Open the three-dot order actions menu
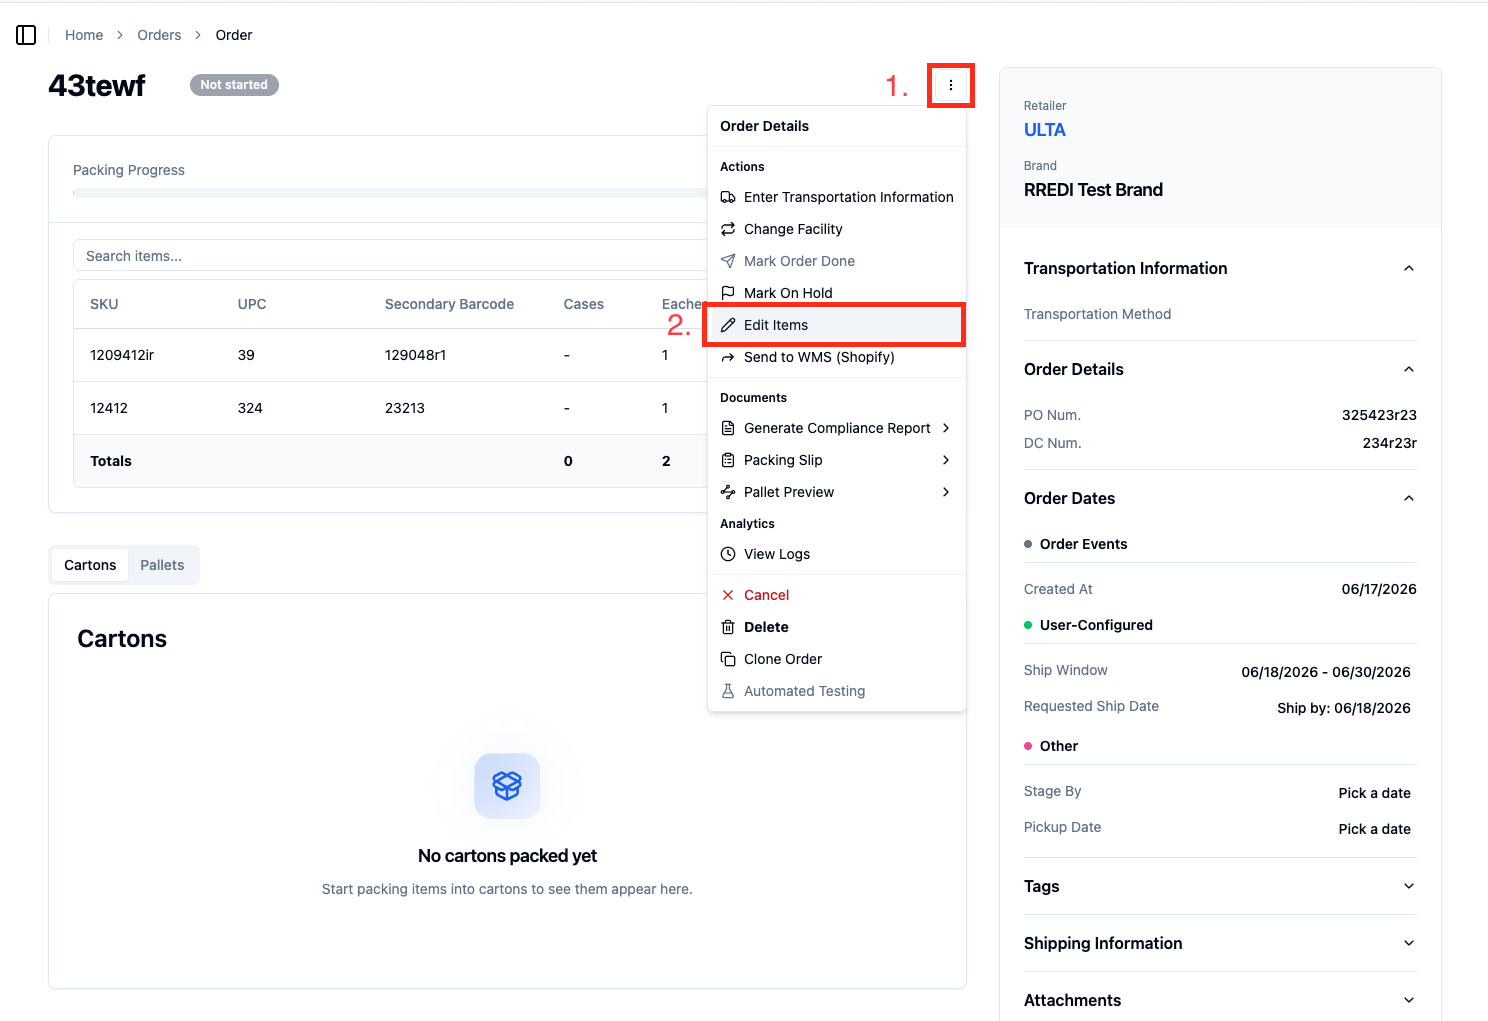 point(951,85)
